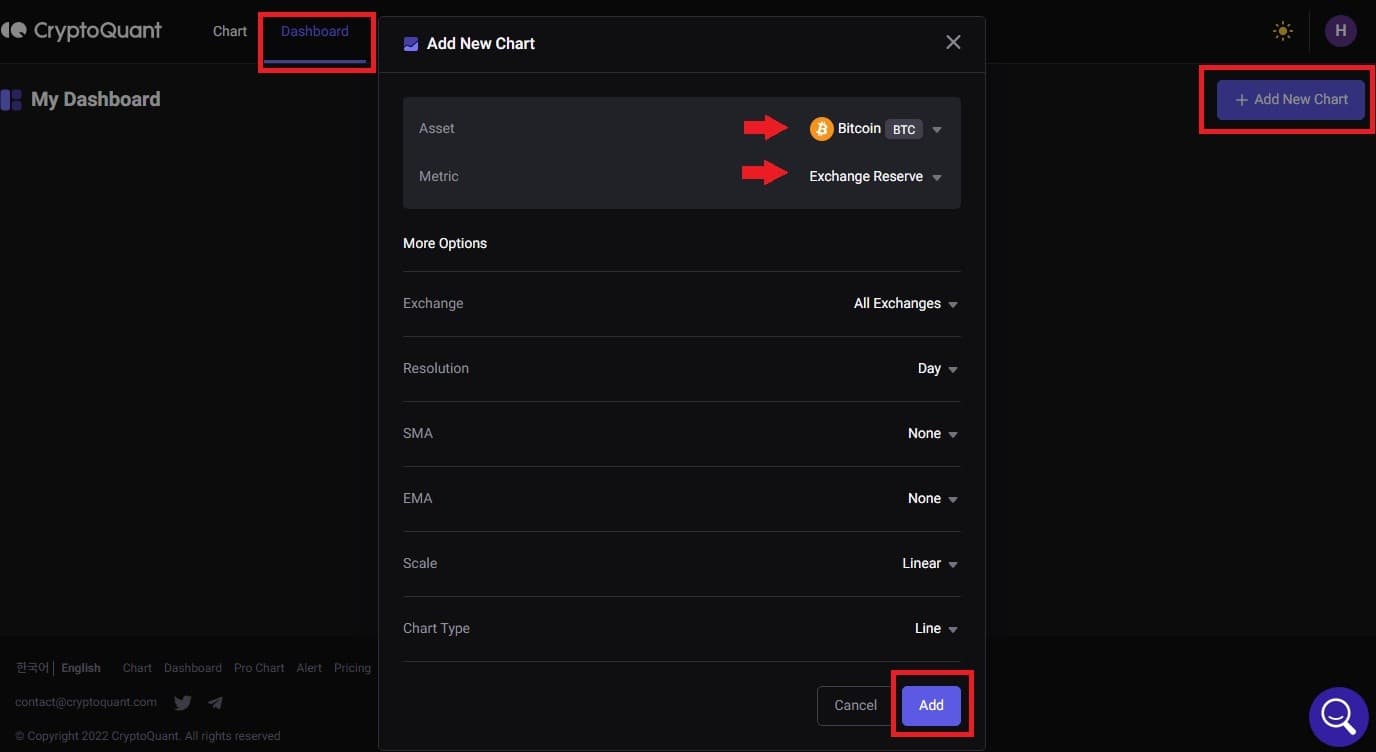Change Resolution from Day
The width and height of the screenshot is (1376, 752).
pos(938,369)
